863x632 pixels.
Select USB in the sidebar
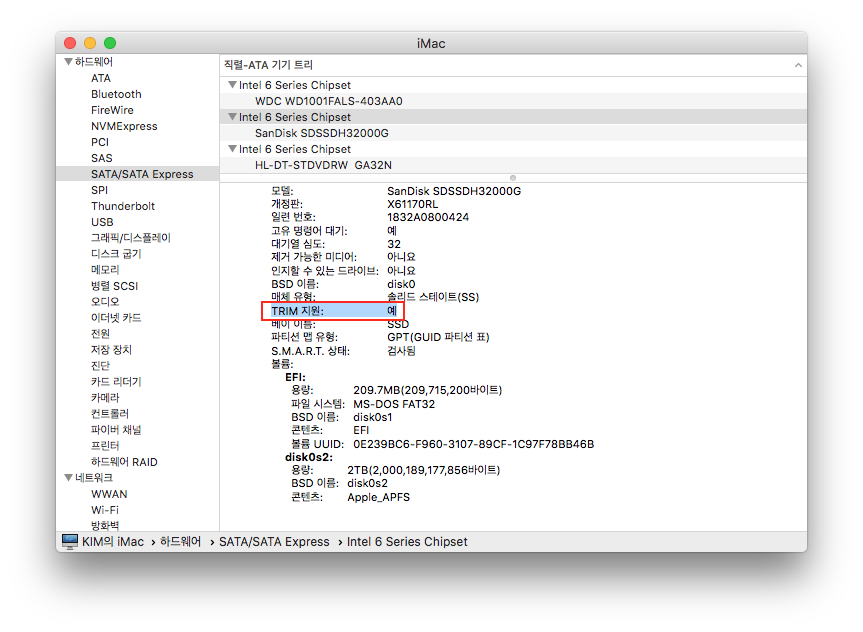(x=102, y=222)
